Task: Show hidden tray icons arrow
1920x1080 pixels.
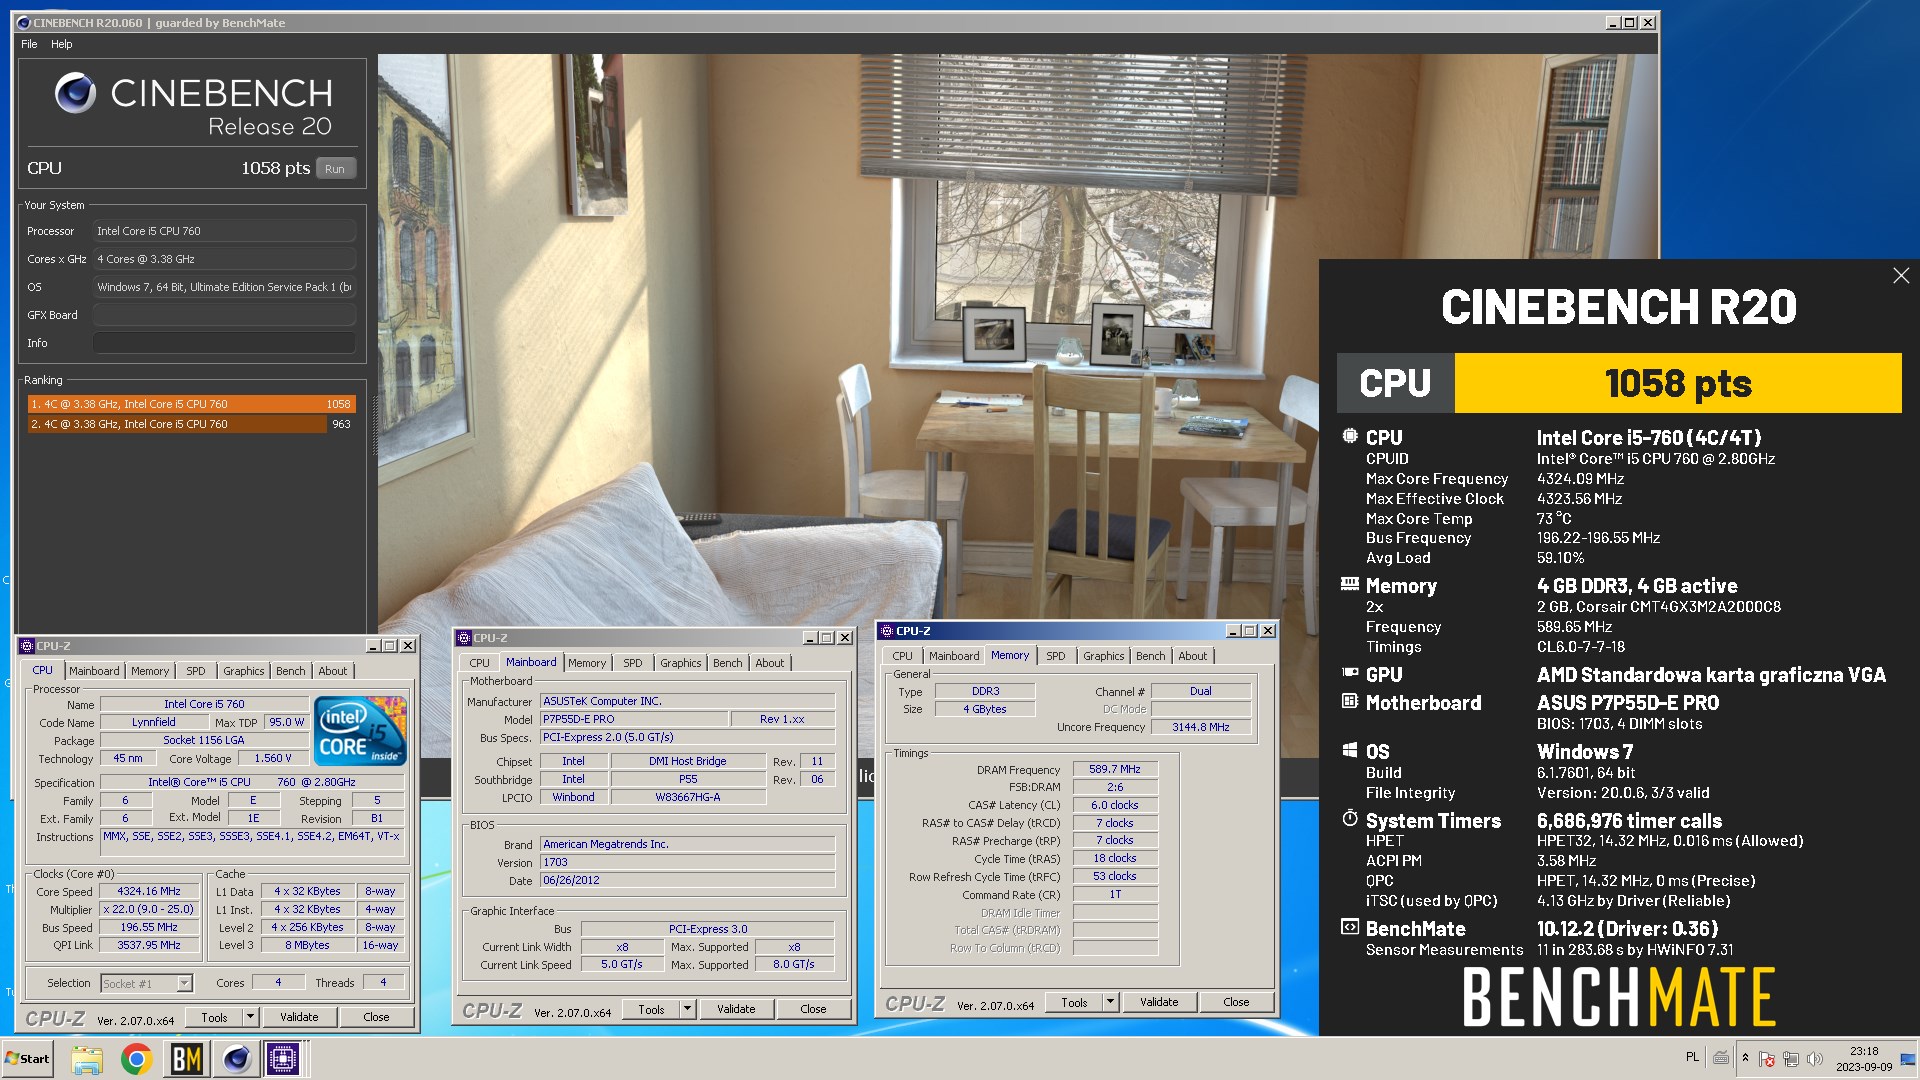Action: (1745, 1058)
